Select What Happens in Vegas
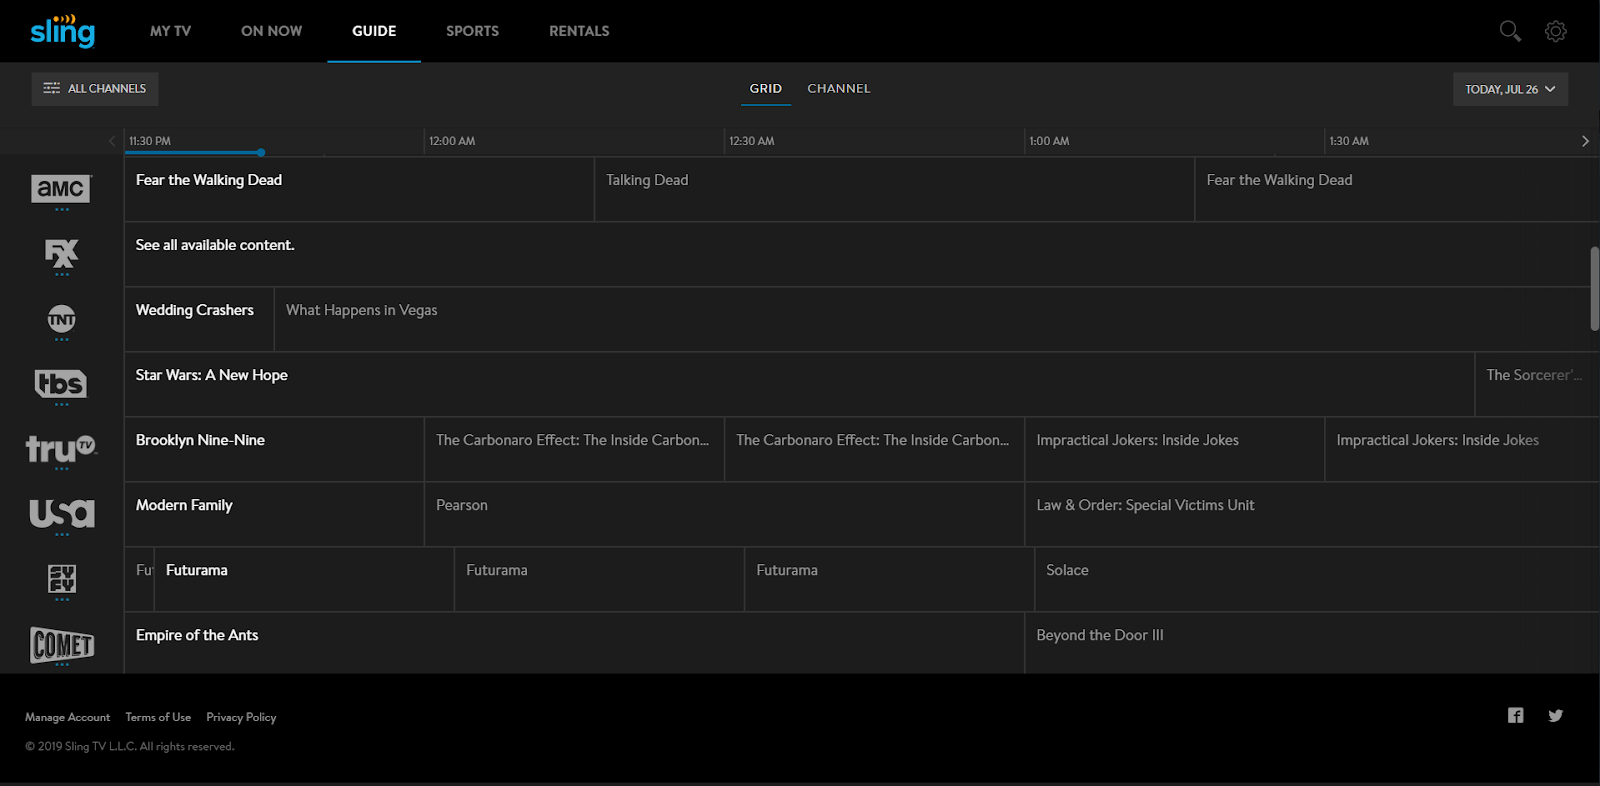 coord(936,319)
